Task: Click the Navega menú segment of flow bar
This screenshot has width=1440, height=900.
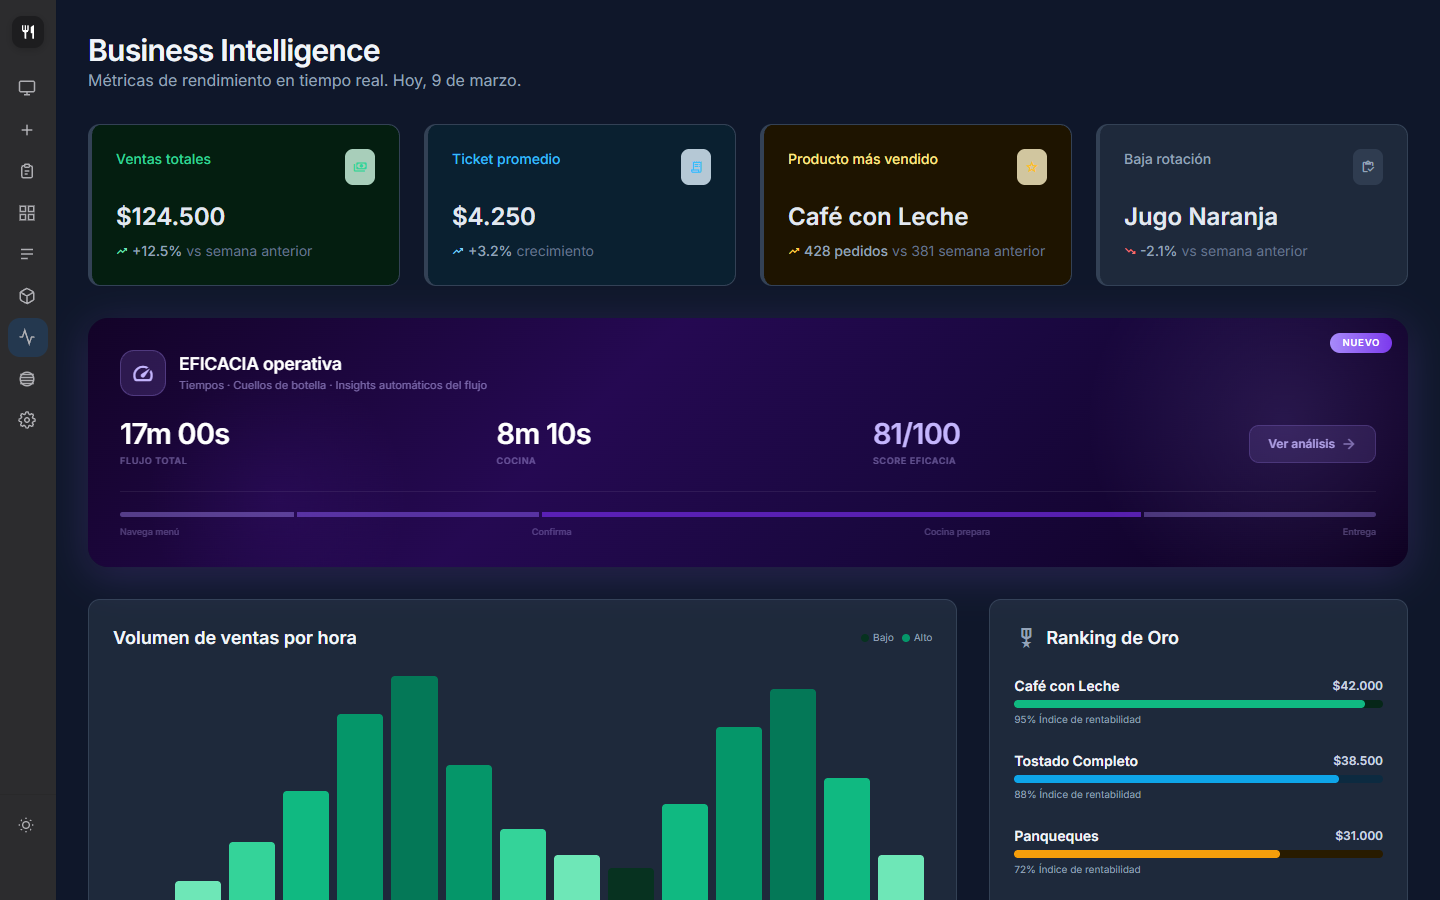Action: click(x=207, y=514)
